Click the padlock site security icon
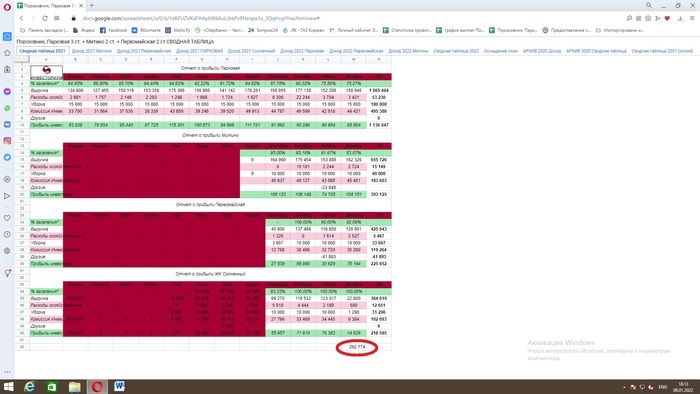The image size is (700, 394). tap(74, 18)
